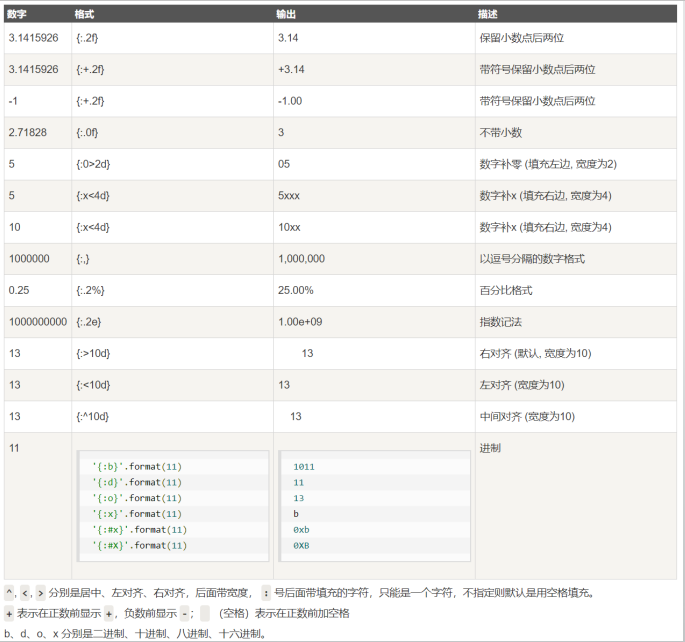Click the format {:<10d}
Screen dimensions: 685x642
93,385
